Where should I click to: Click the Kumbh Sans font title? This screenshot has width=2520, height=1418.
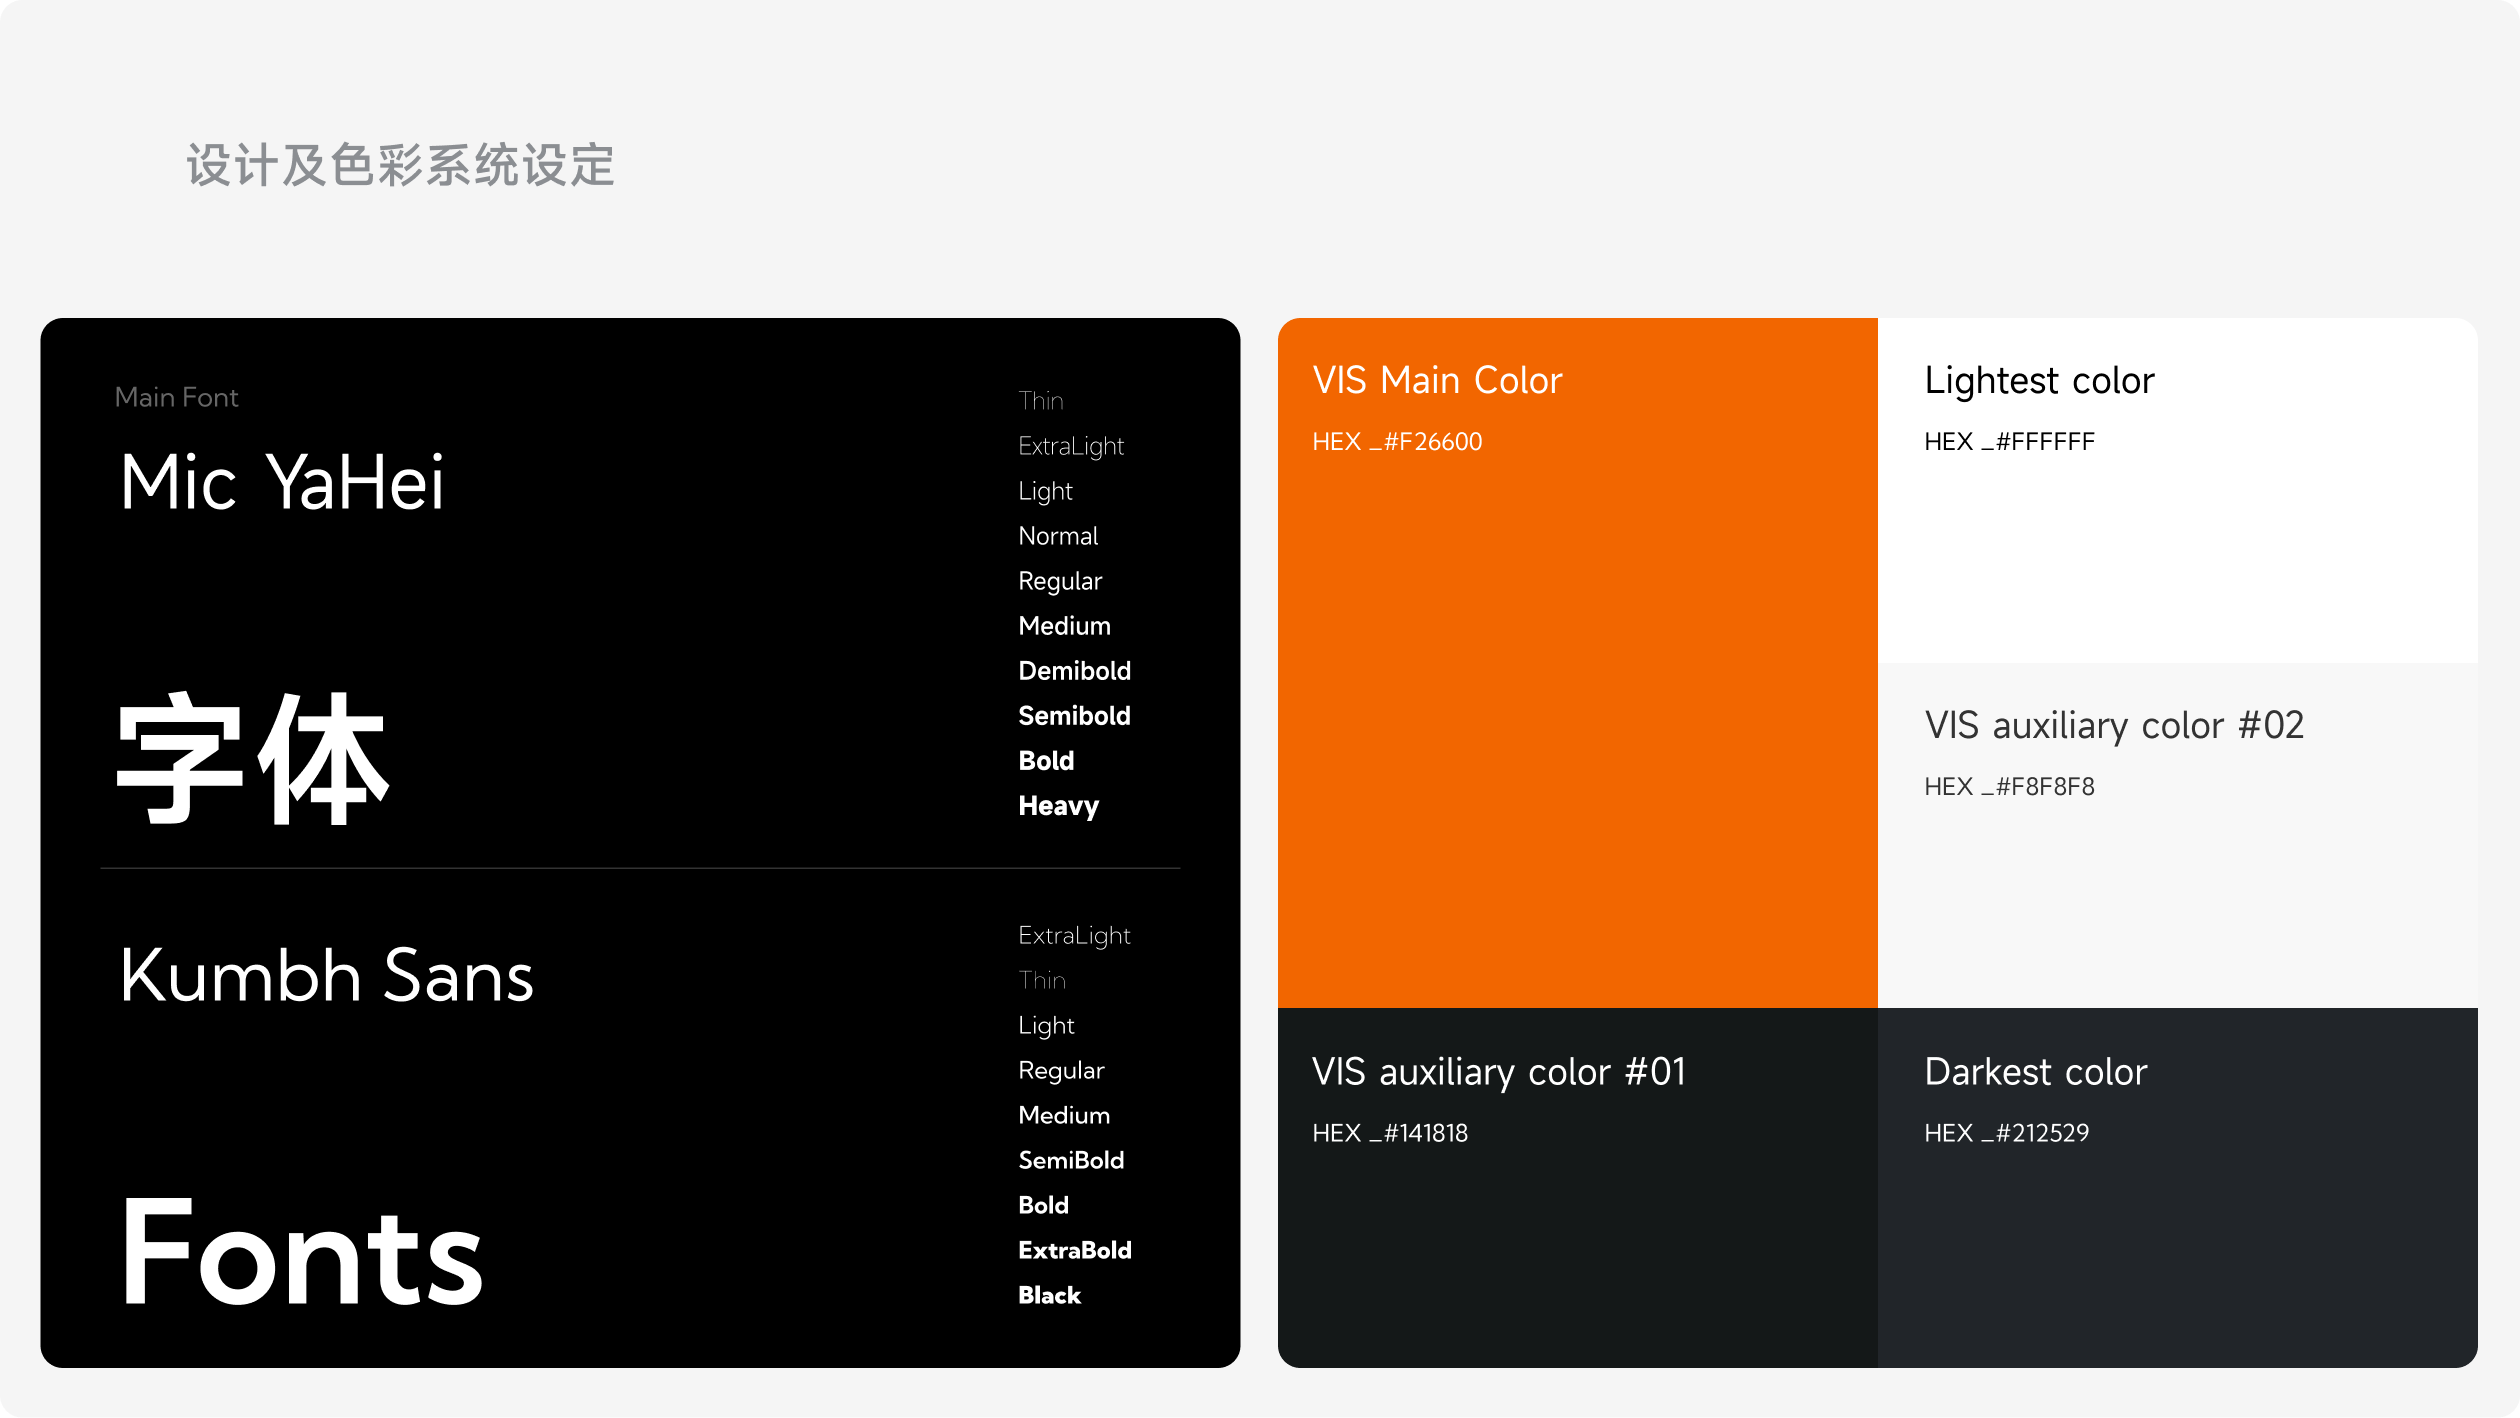tap(326, 976)
